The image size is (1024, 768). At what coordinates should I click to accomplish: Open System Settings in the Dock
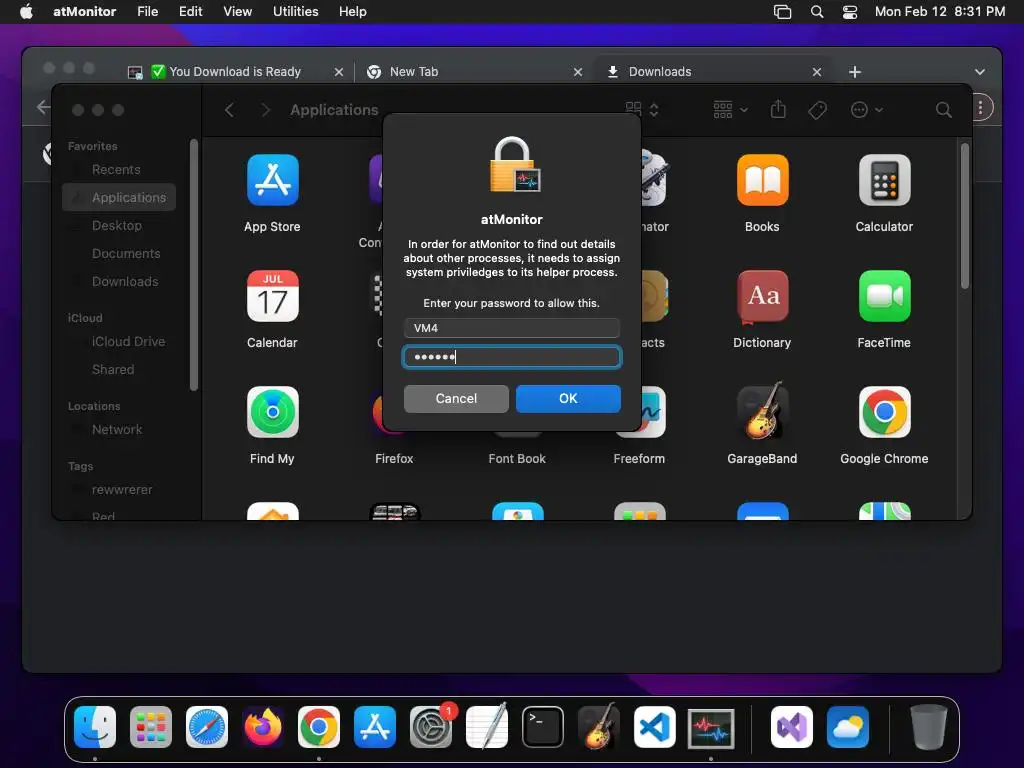coord(431,727)
